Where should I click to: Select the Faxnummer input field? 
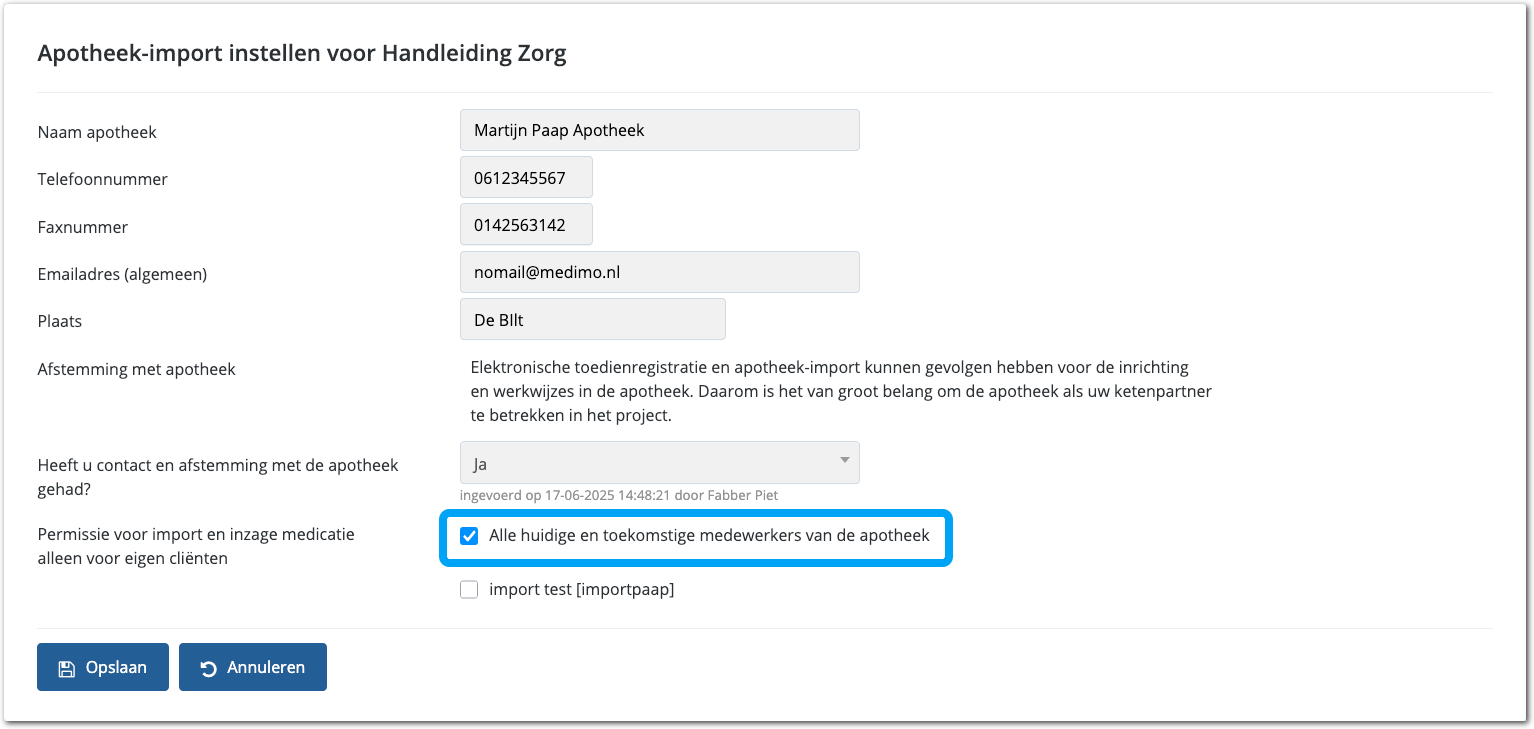point(526,225)
